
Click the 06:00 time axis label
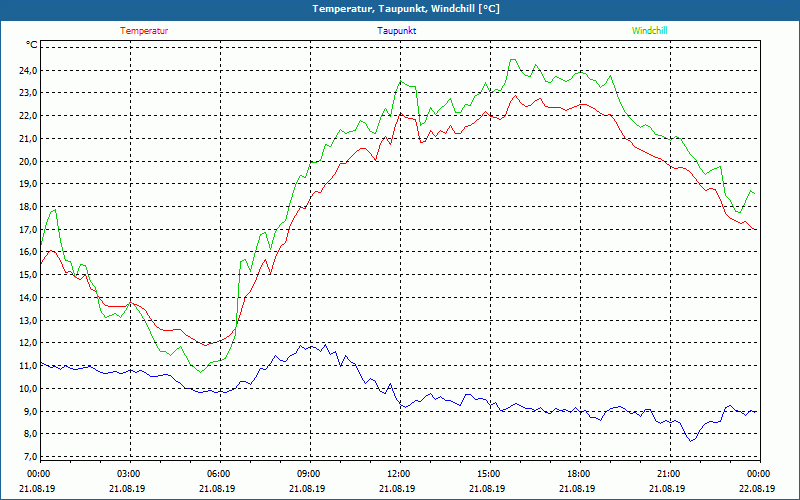click(x=220, y=474)
